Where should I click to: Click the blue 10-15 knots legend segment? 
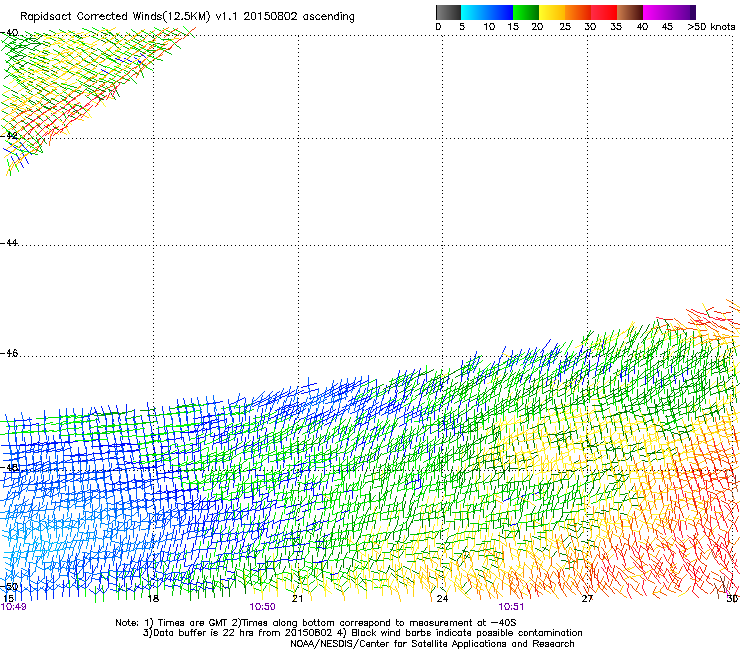[500, 12]
